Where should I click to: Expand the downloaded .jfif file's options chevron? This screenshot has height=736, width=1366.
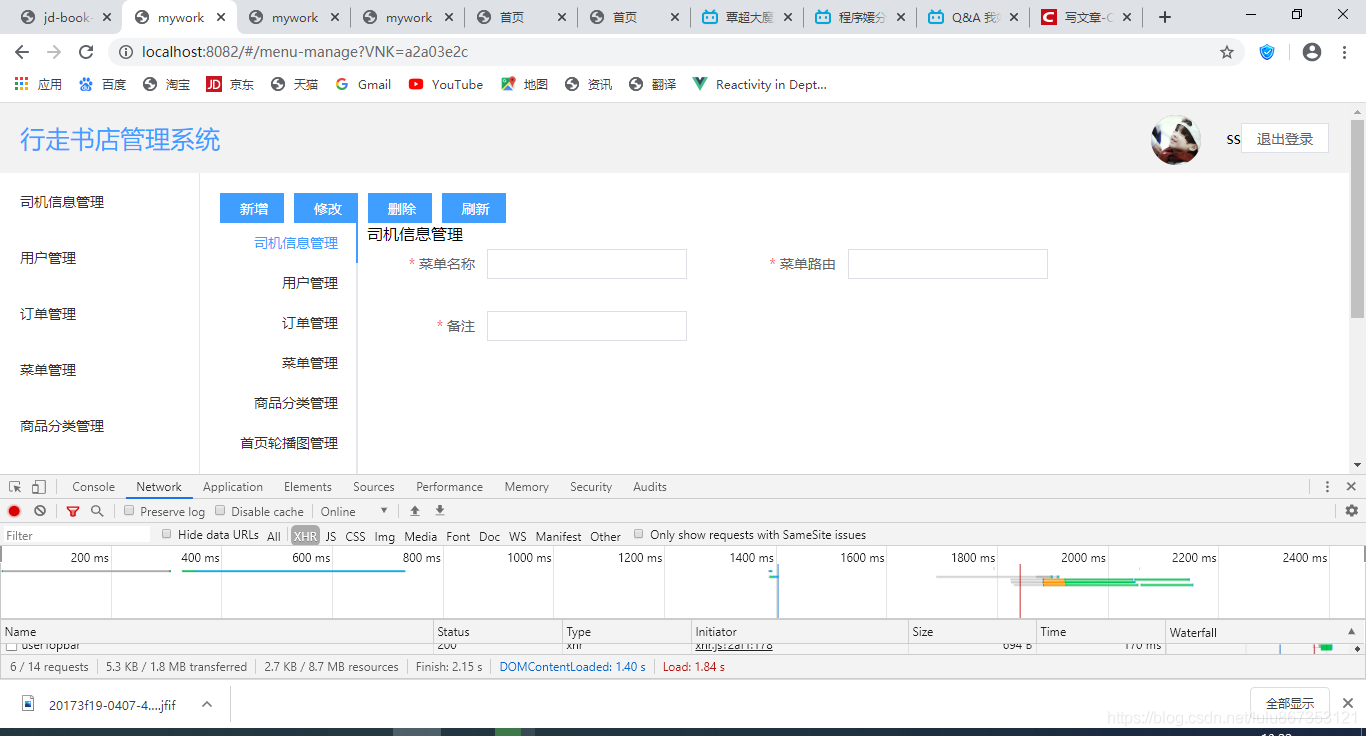click(206, 703)
